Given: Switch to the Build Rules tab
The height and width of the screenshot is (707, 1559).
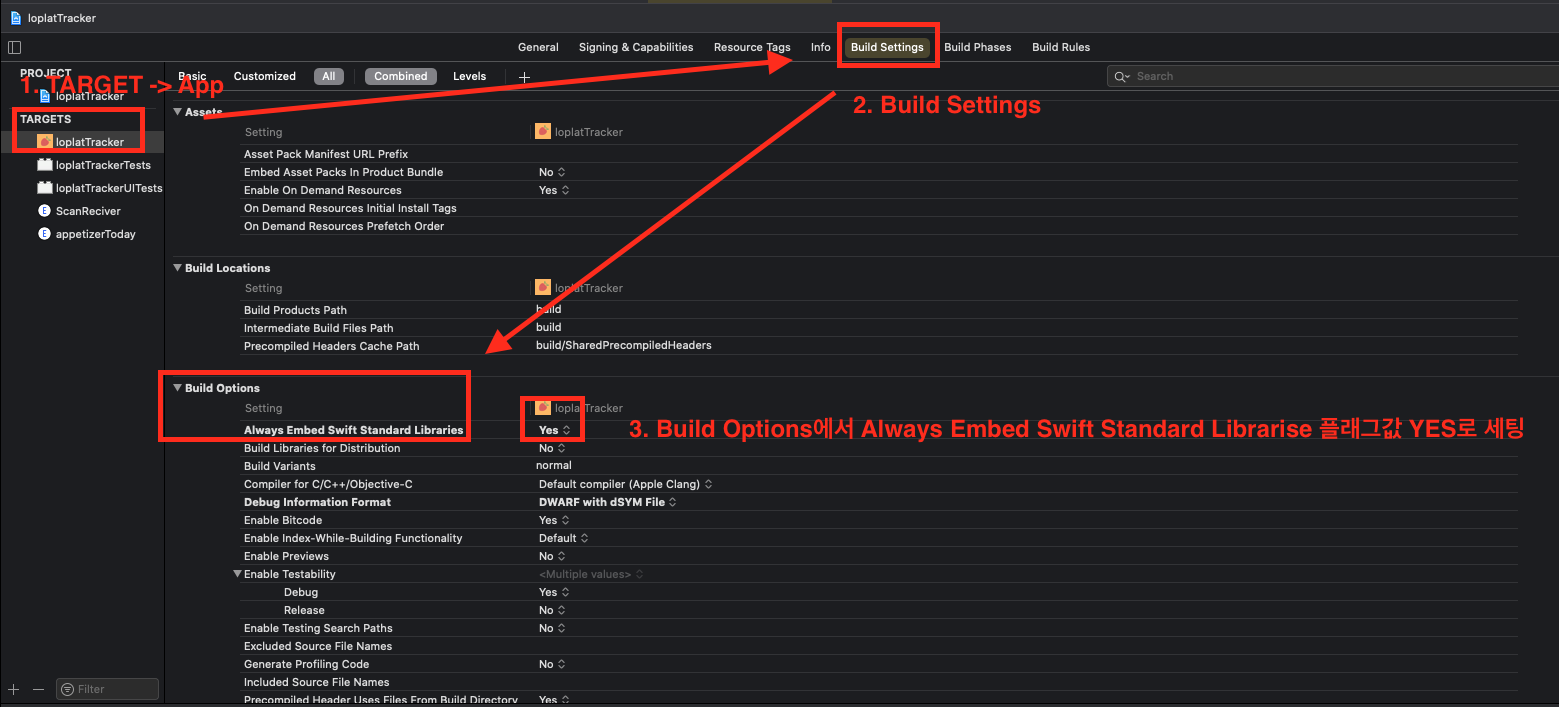Looking at the screenshot, I should (1061, 47).
